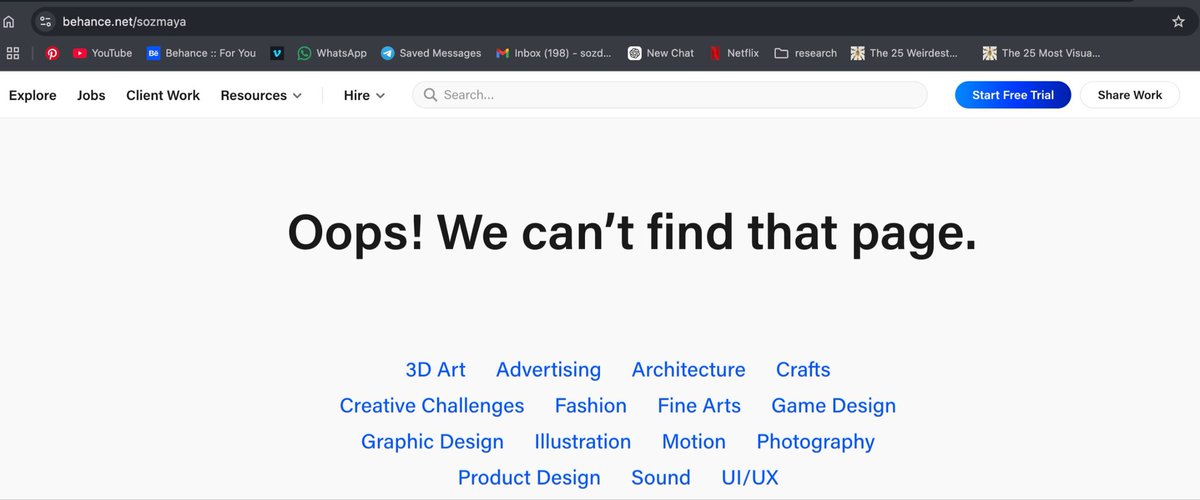Open the research bookmarks folder
Viewport: 1200px width, 500px height.
[x=805, y=53]
